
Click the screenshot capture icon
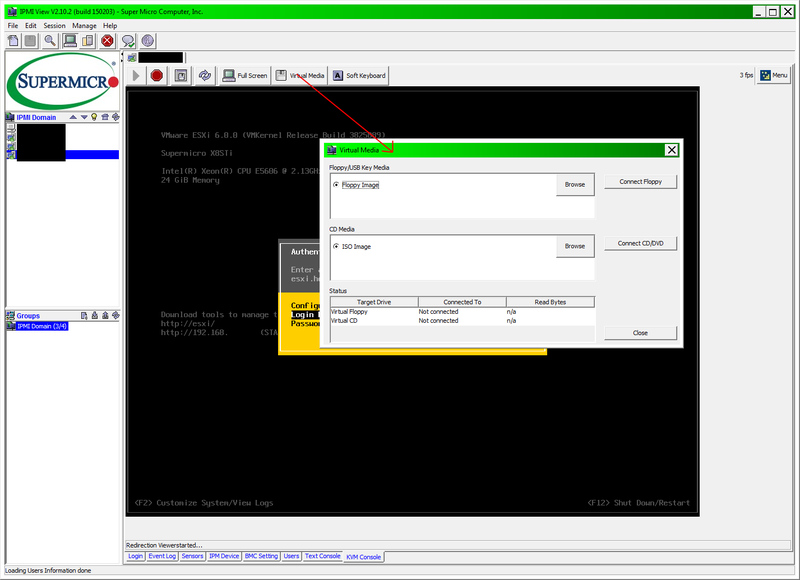[x=180, y=75]
